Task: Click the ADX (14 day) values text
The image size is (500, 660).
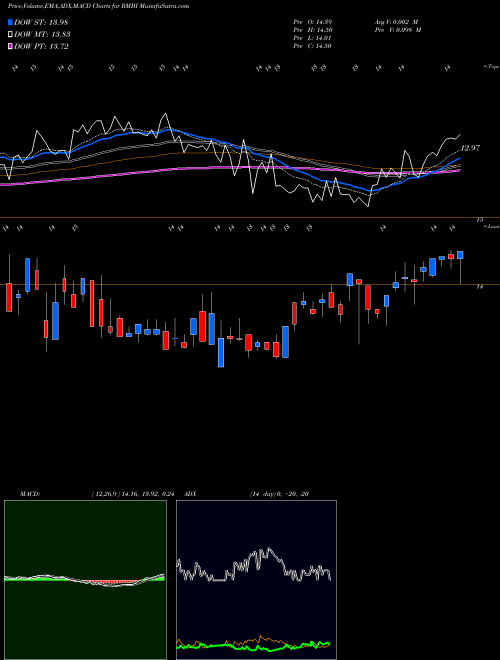Action: (x=279, y=494)
